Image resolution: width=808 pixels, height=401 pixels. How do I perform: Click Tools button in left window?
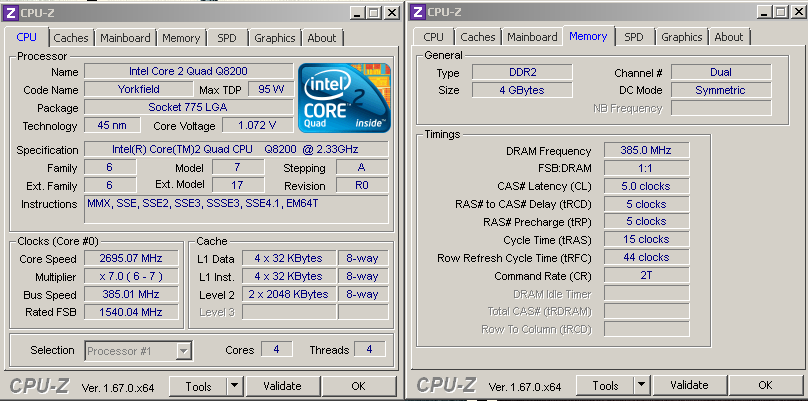(198, 386)
